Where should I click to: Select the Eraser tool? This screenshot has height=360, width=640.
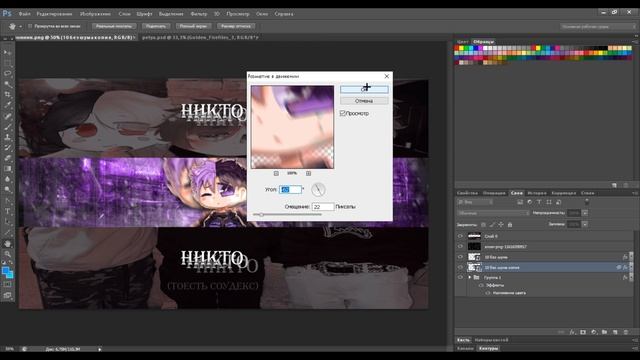(x=7, y=158)
